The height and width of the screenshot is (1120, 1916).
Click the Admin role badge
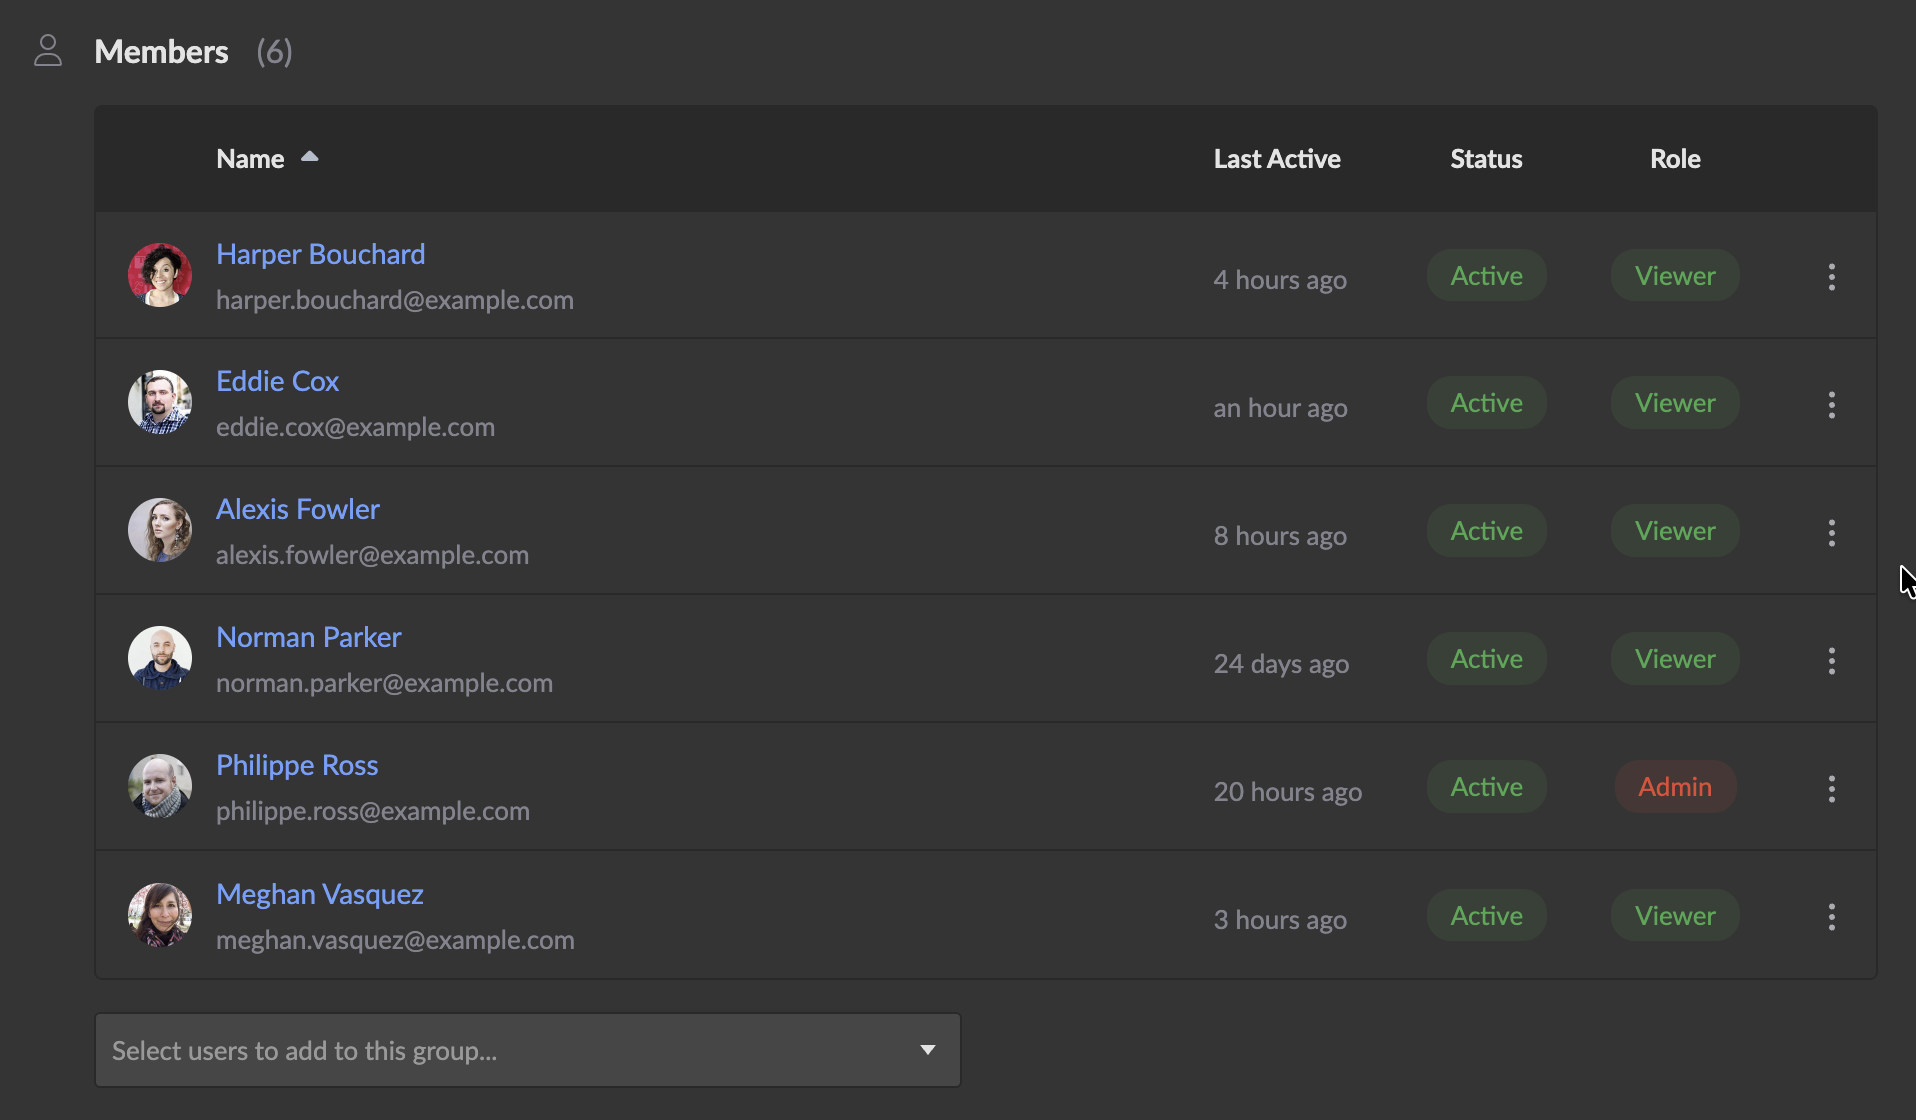1674,787
